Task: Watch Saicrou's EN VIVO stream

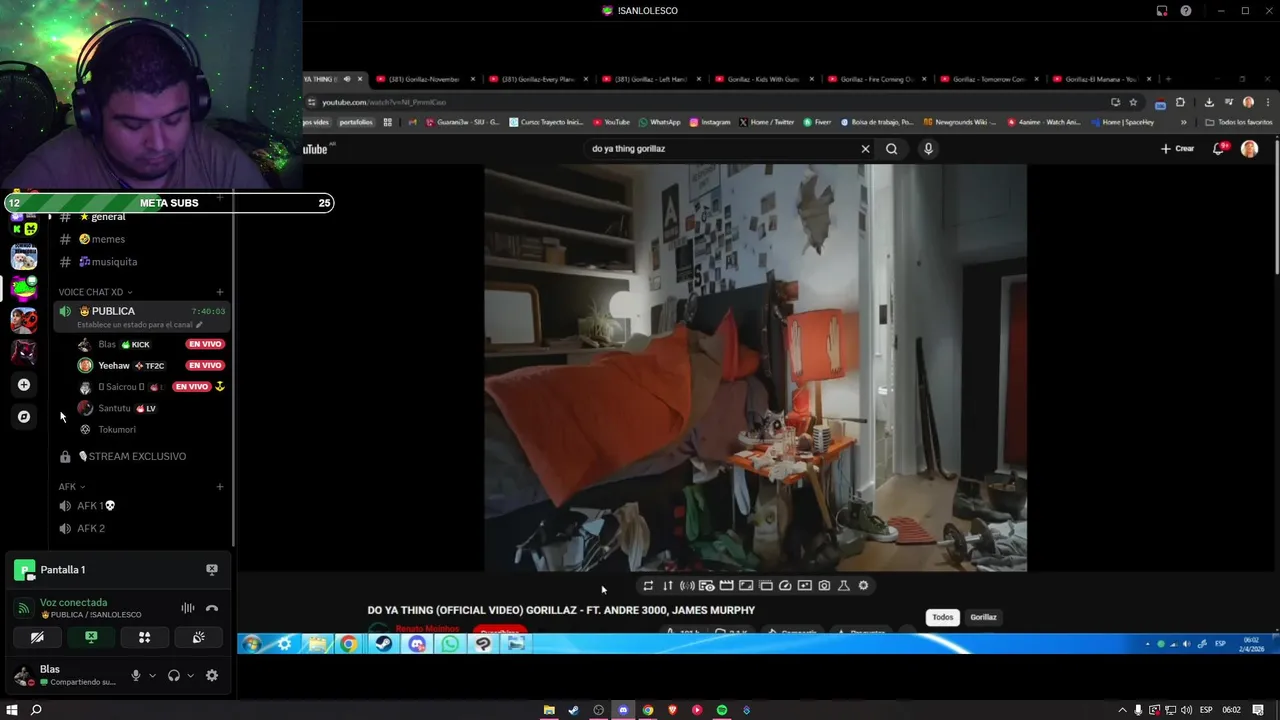Action: pyautogui.click(x=192, y=387)
